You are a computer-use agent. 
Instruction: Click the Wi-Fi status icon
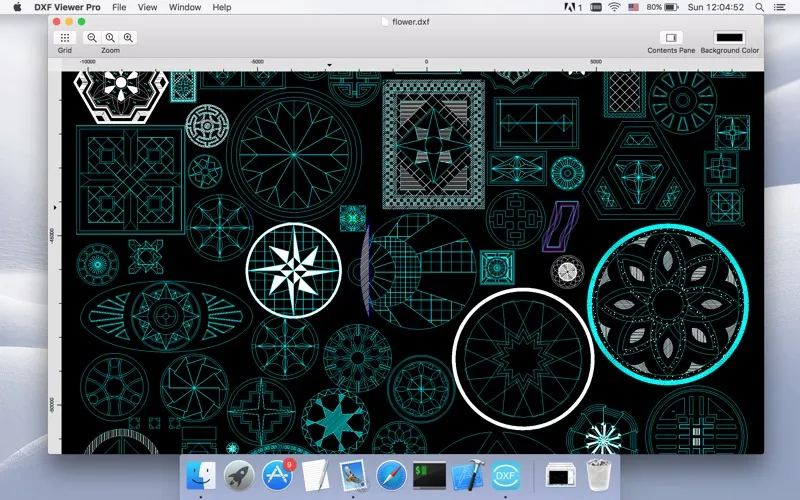point(614,7)
